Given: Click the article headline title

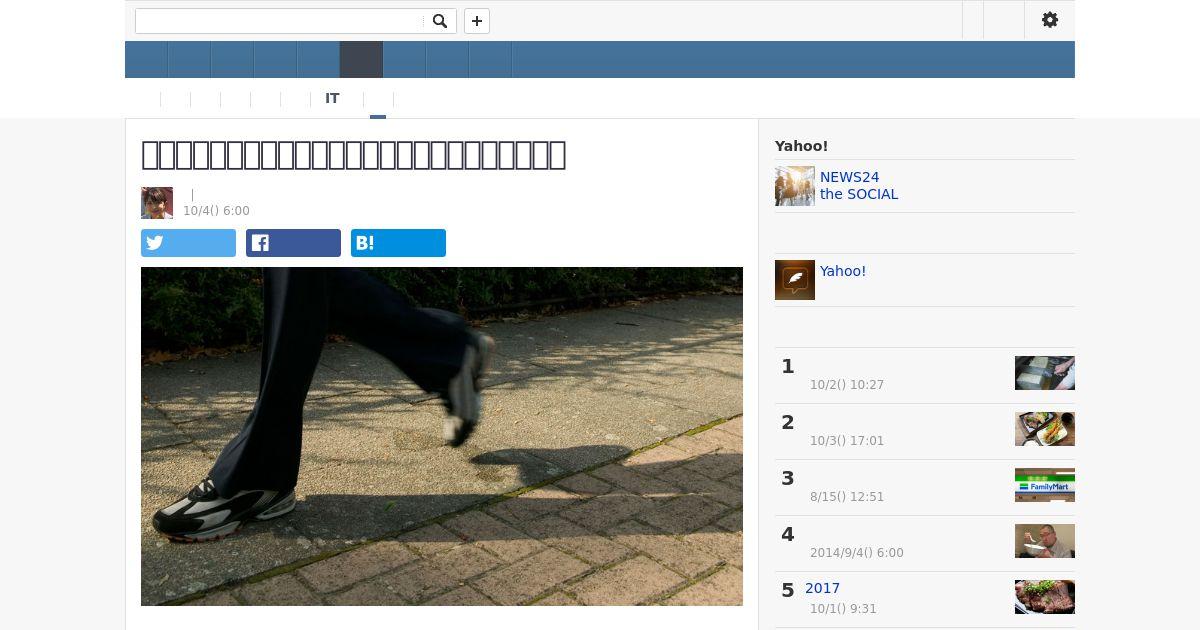Looking at the screenshot, I should (x=354, y=154).
